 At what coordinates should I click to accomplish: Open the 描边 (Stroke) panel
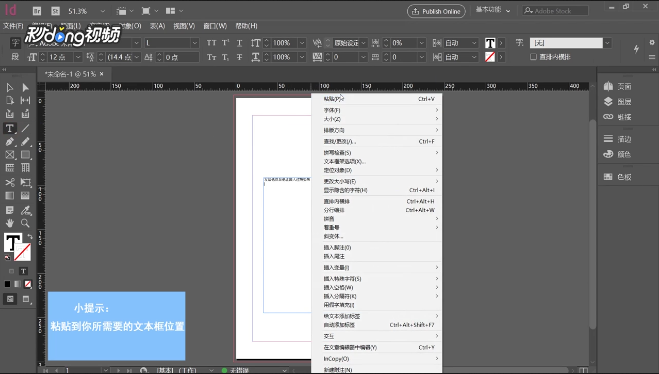[x=617, y=139]
